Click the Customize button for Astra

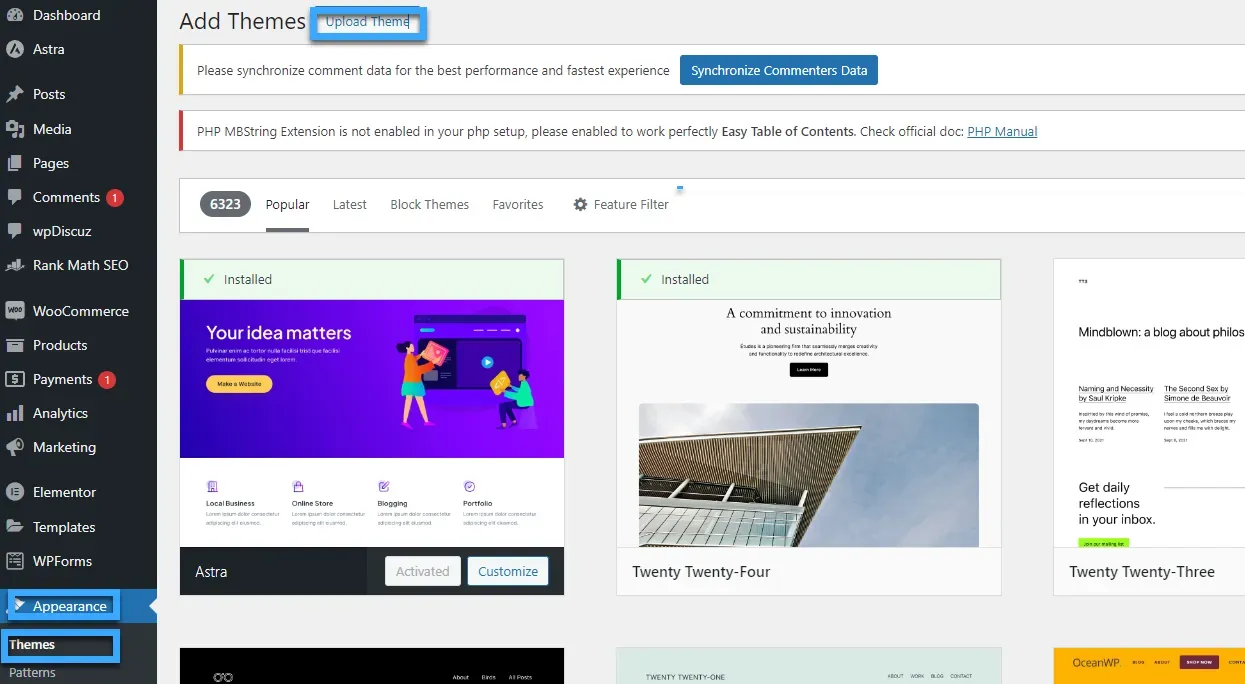508,571
